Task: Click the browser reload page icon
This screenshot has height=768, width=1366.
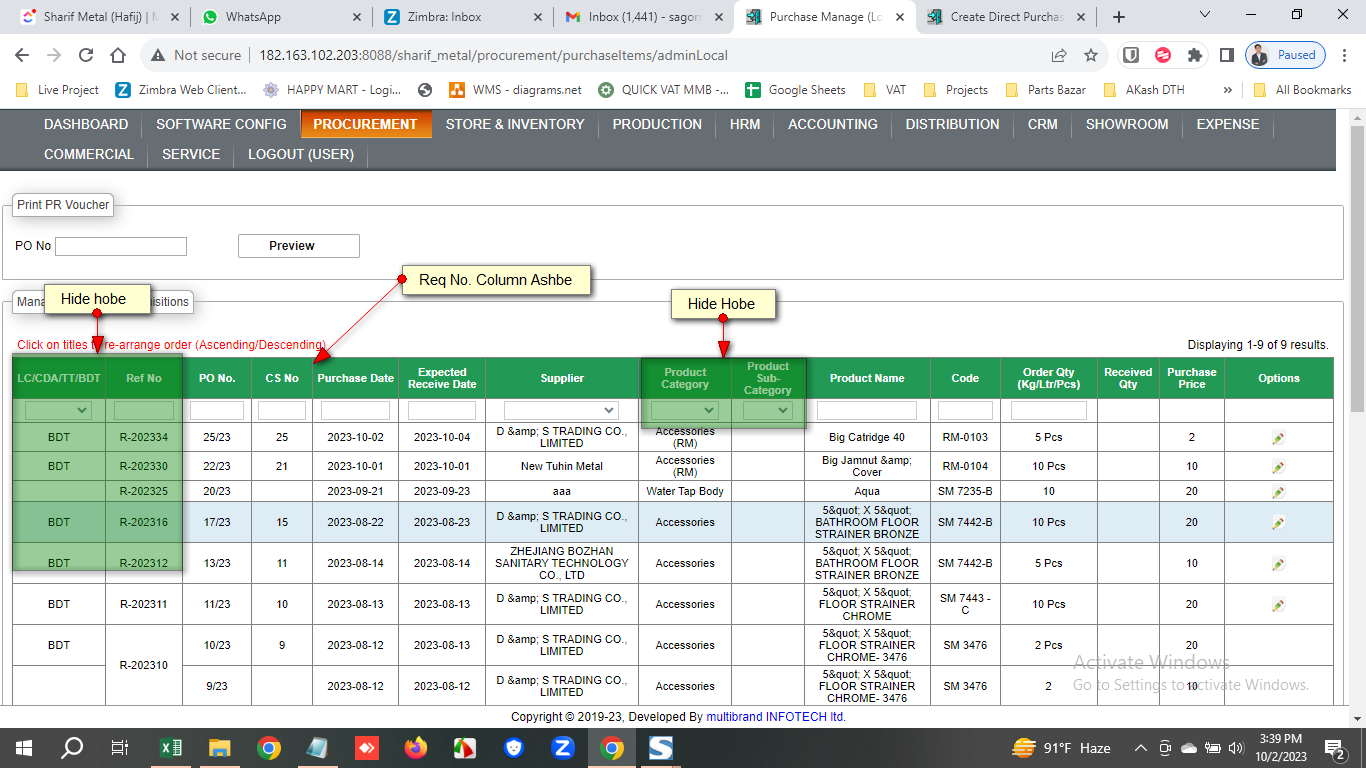Action: [86, 56]
